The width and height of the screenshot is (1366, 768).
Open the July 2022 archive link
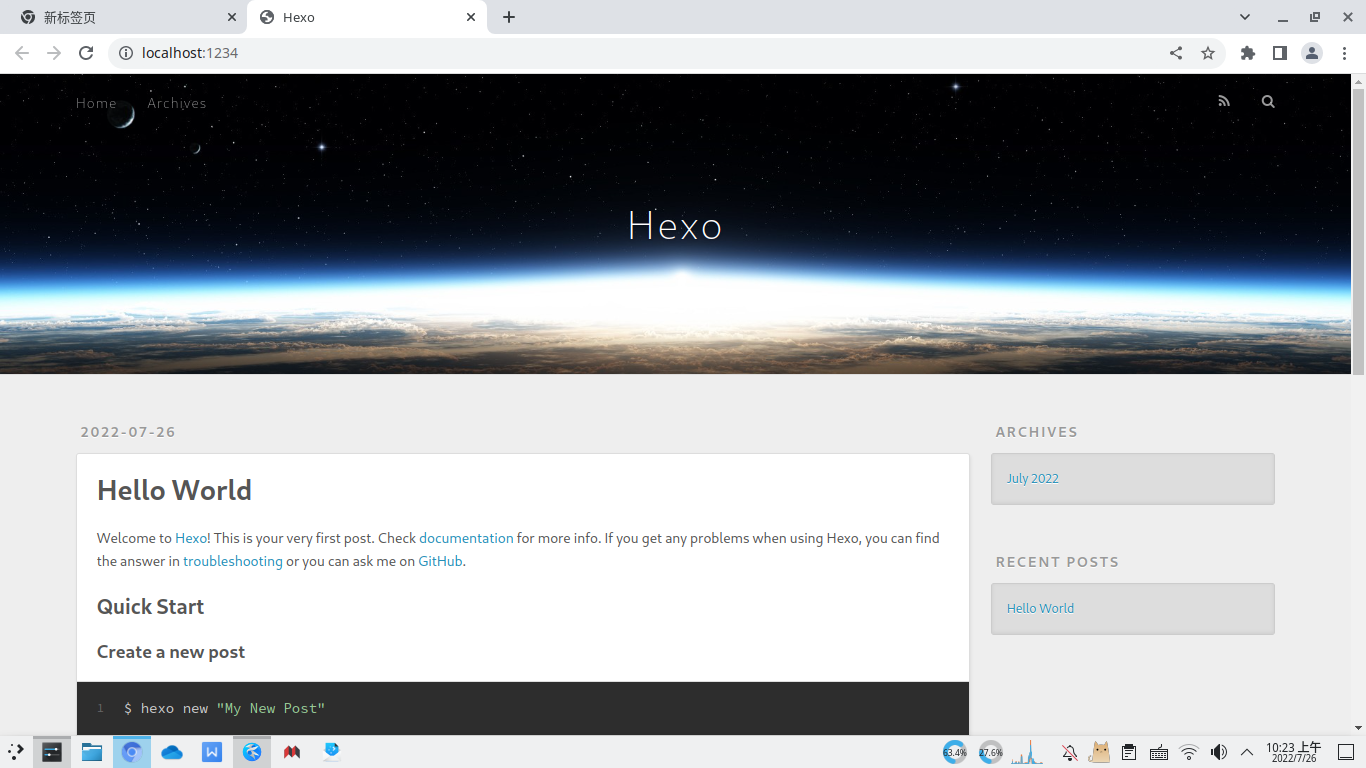[x=1032, y=478]
